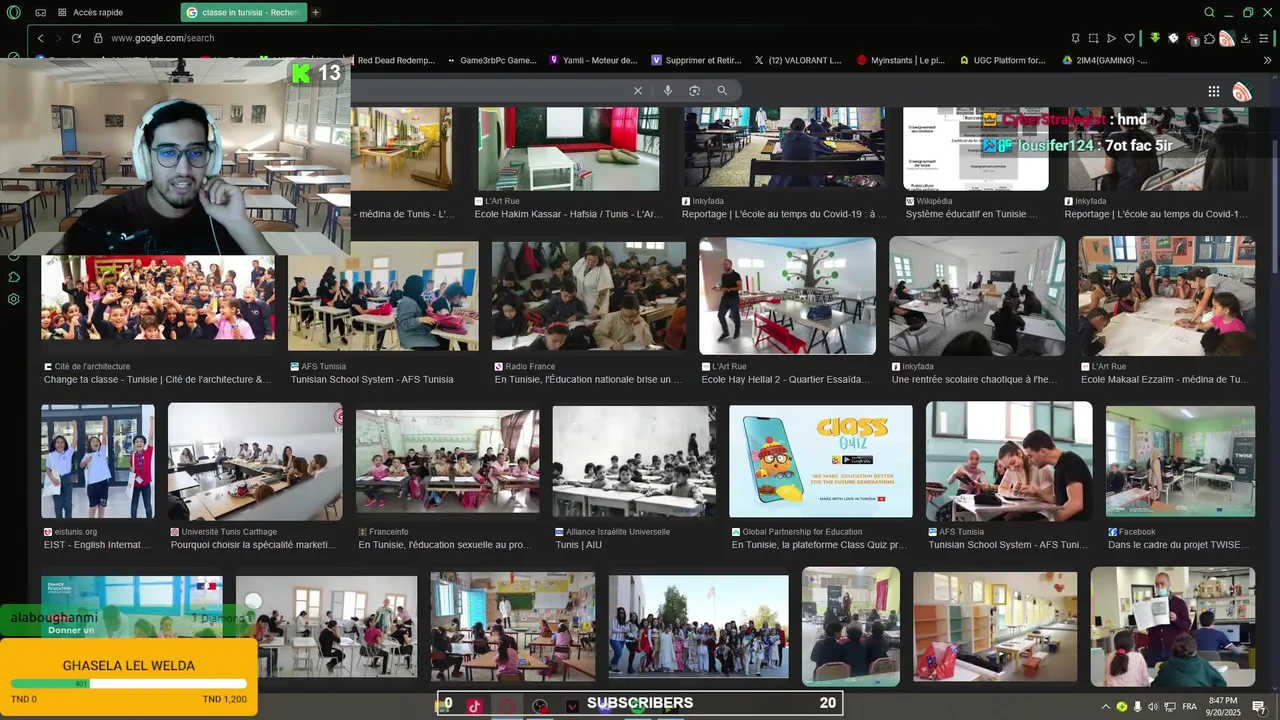Open the Opera Flow send icon
Screen dimensions: 1280x720
point(1111,38)
